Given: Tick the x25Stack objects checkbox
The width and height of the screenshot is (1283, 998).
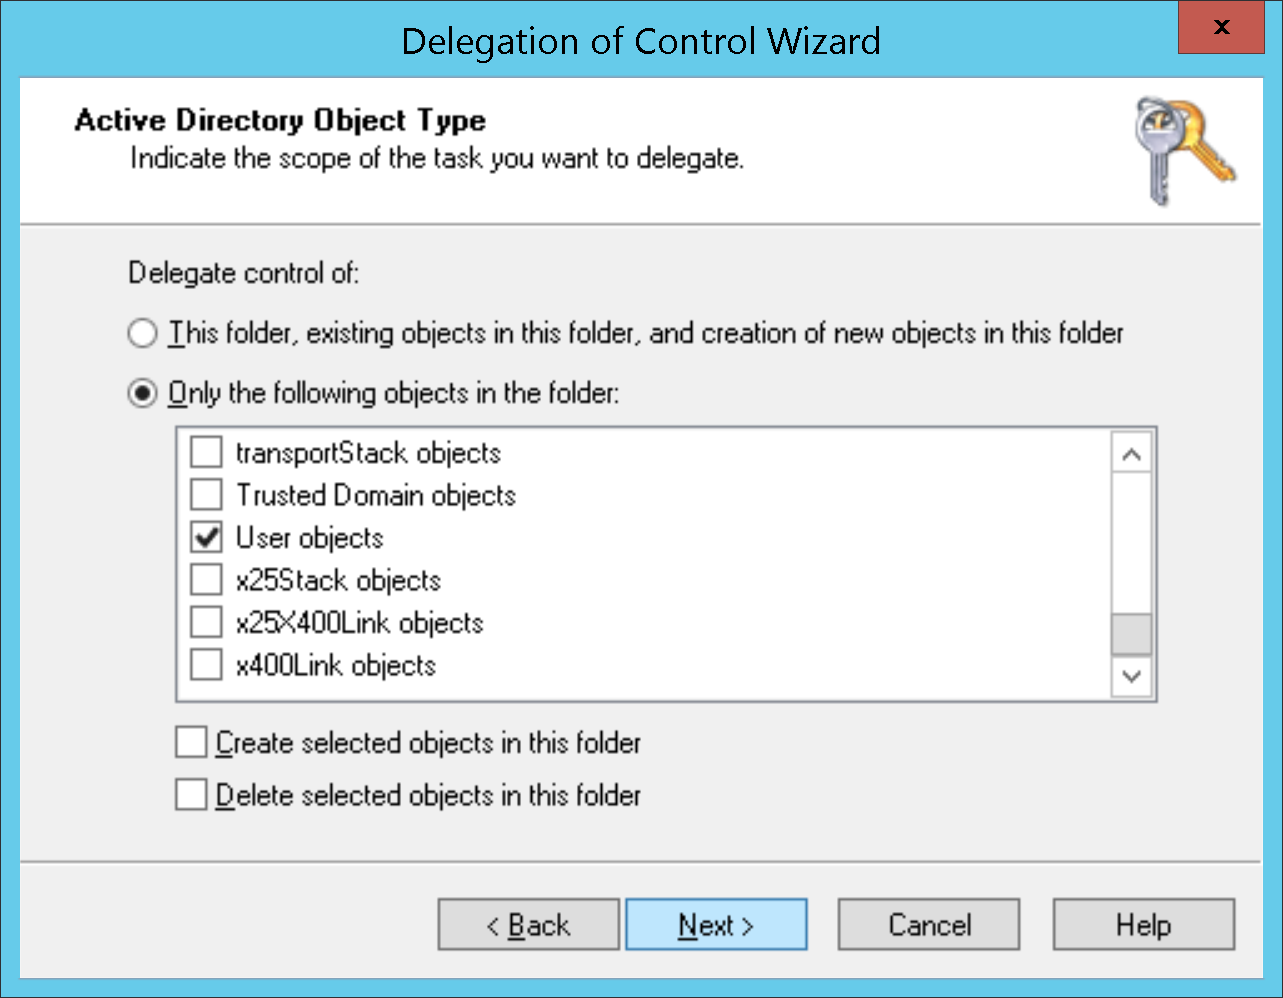Looking at the screenshot, I should coord(206,580).
